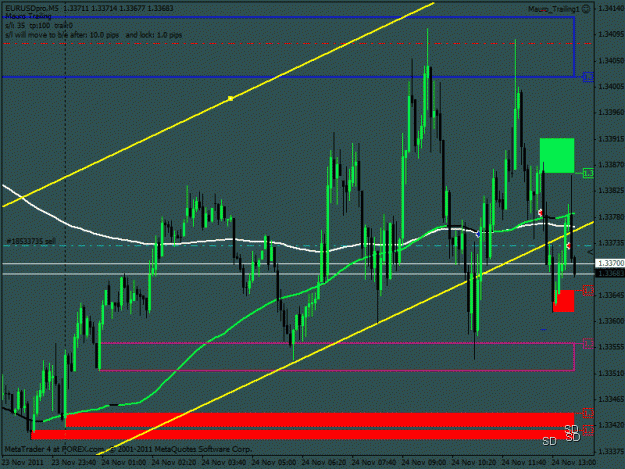Click the 1.34005 price scale value
This screenshot has width=625, height=469.
[611, 86]
